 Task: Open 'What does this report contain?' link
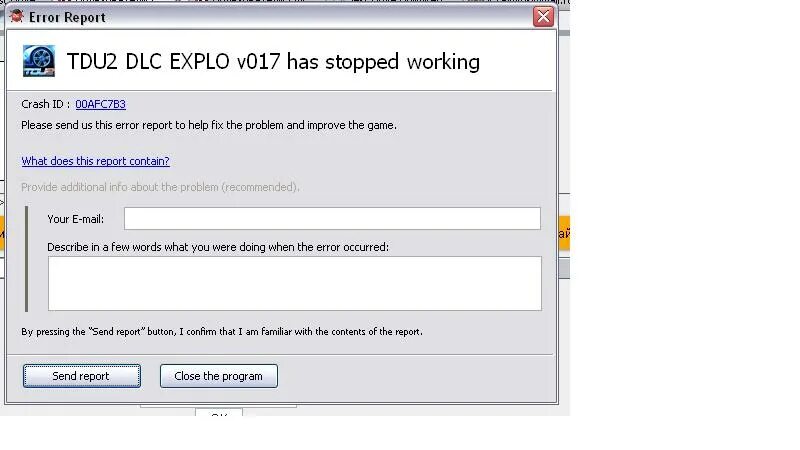[x=95, y=161]
